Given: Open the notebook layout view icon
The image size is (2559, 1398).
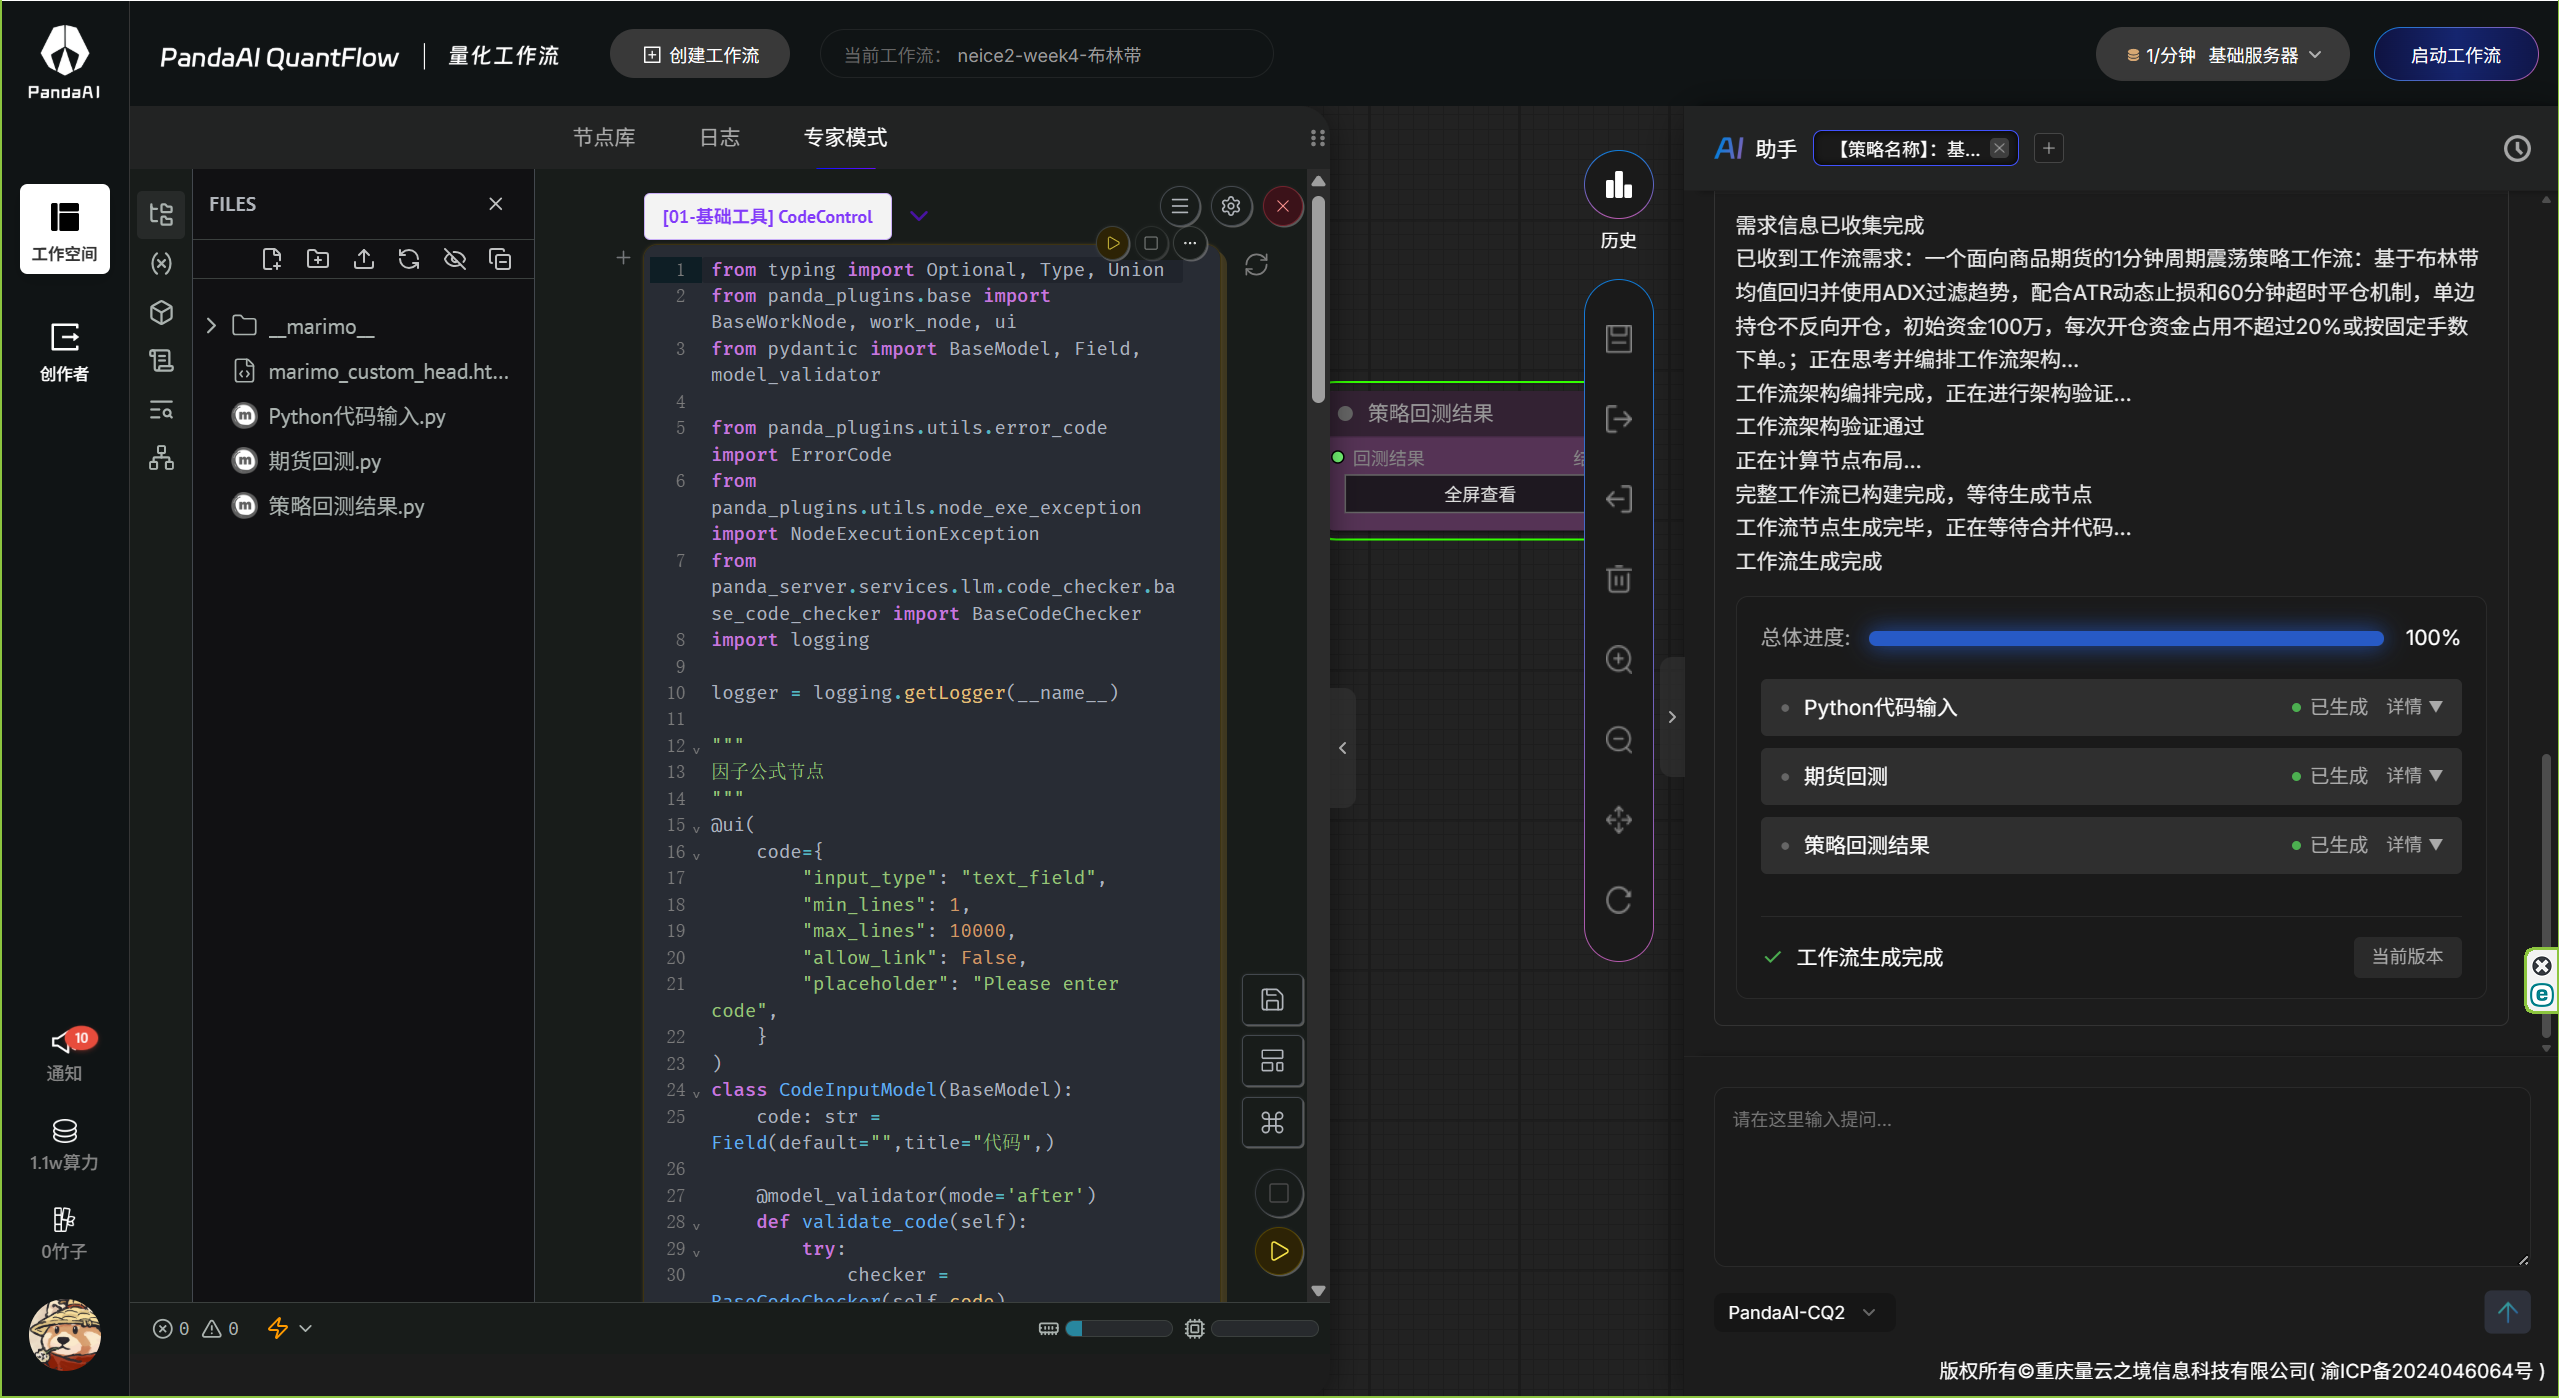Looking at the screenshot, I should click(x=1272, y=1061).
